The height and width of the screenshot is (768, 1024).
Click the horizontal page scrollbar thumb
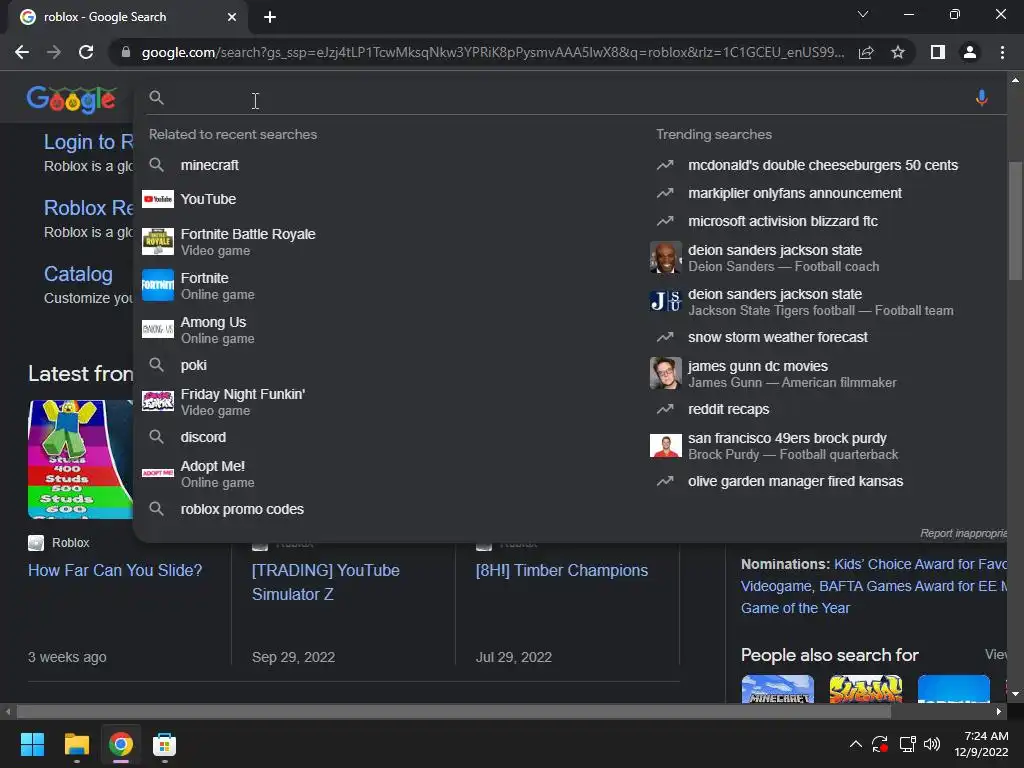click(454, 711)
